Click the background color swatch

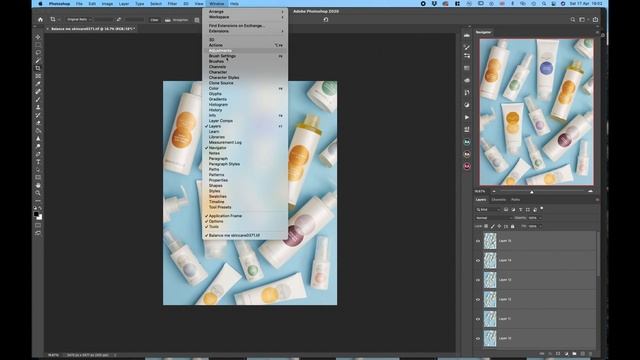point(40,217)
